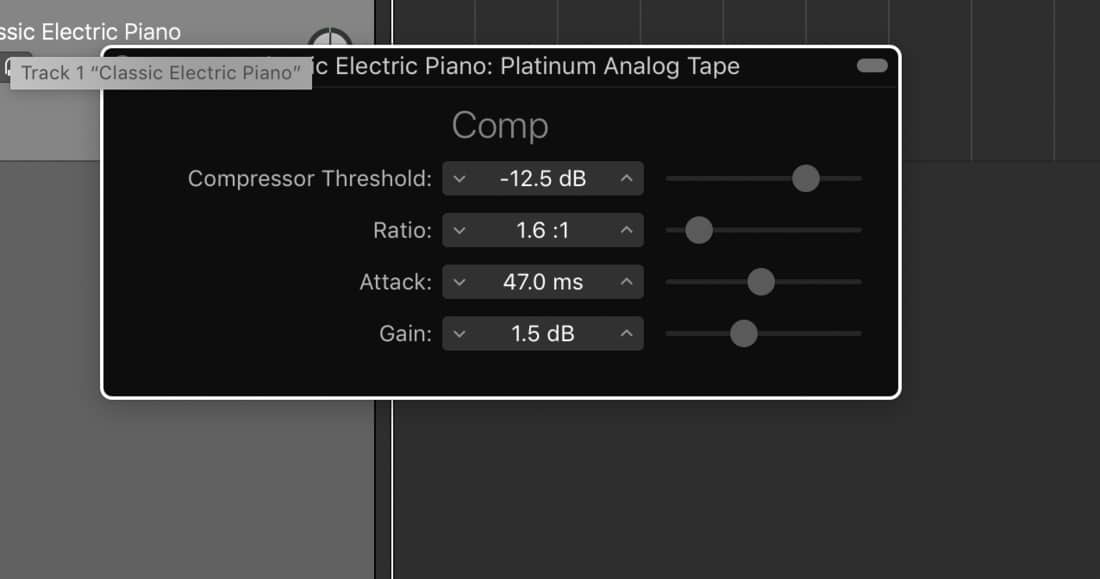Image resolution: width=1100 pixels, height=579 pixels.
Task: Click the Comp section label
Action: (x=500, y=125)
